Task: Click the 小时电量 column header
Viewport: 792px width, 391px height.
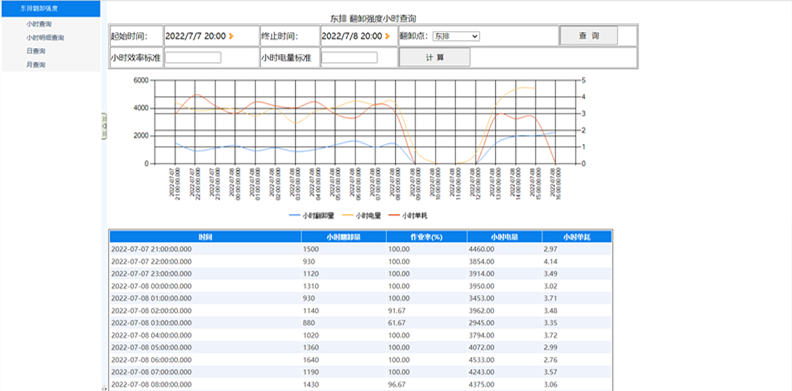Action: point(505,237)
